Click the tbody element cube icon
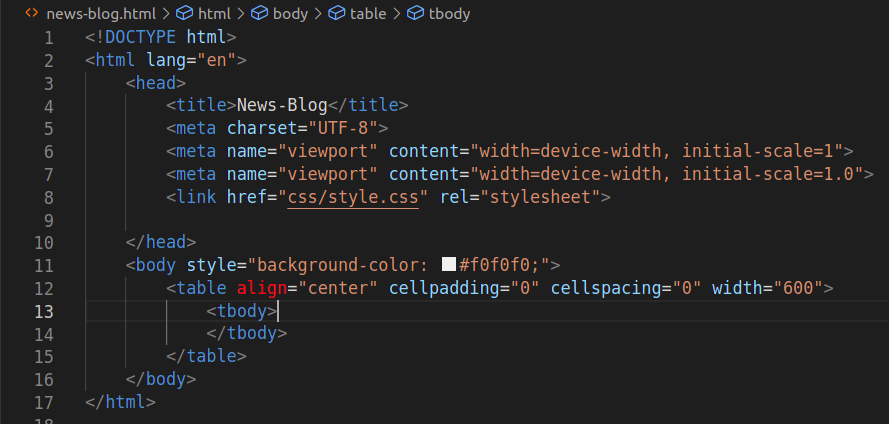This screenshot has width=889, height=424. (x=416, y=13)
